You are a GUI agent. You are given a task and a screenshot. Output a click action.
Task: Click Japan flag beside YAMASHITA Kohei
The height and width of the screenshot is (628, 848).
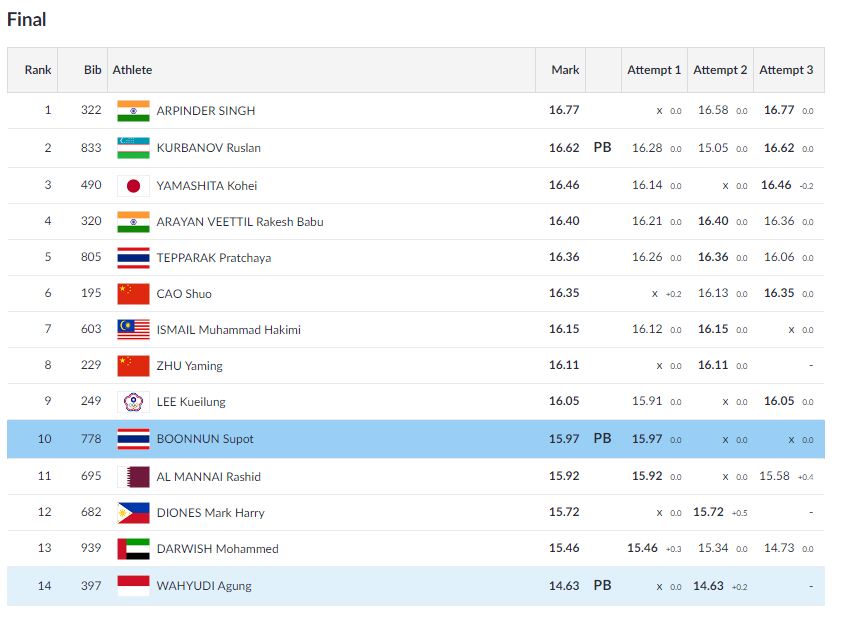coord(133,186)
